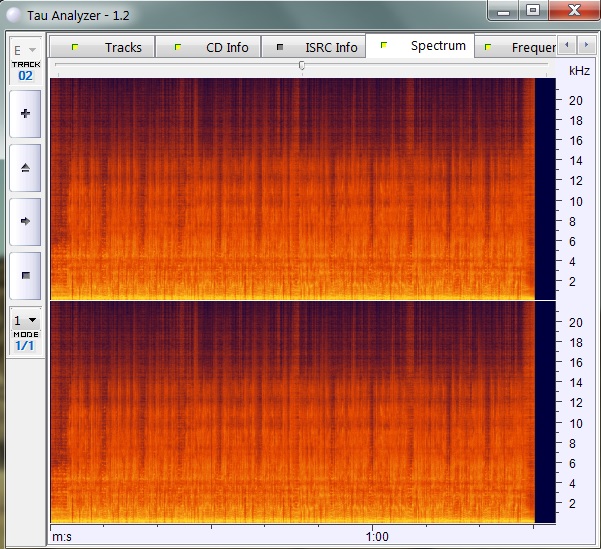Open the CD Info tab
The width and height of the screenshot is (601, 549).
[216, 47]
